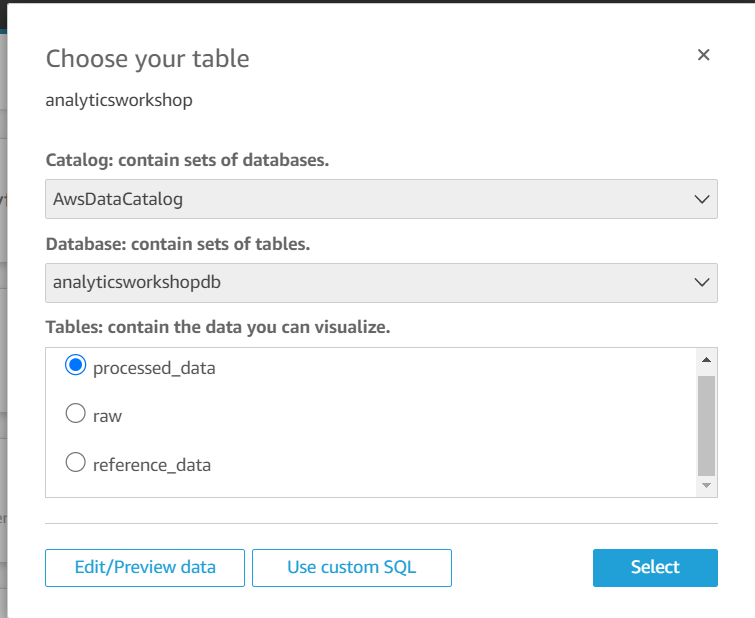Select the processed_data radio button
Viewport: 755px width, 618px height.
[75, 367]
